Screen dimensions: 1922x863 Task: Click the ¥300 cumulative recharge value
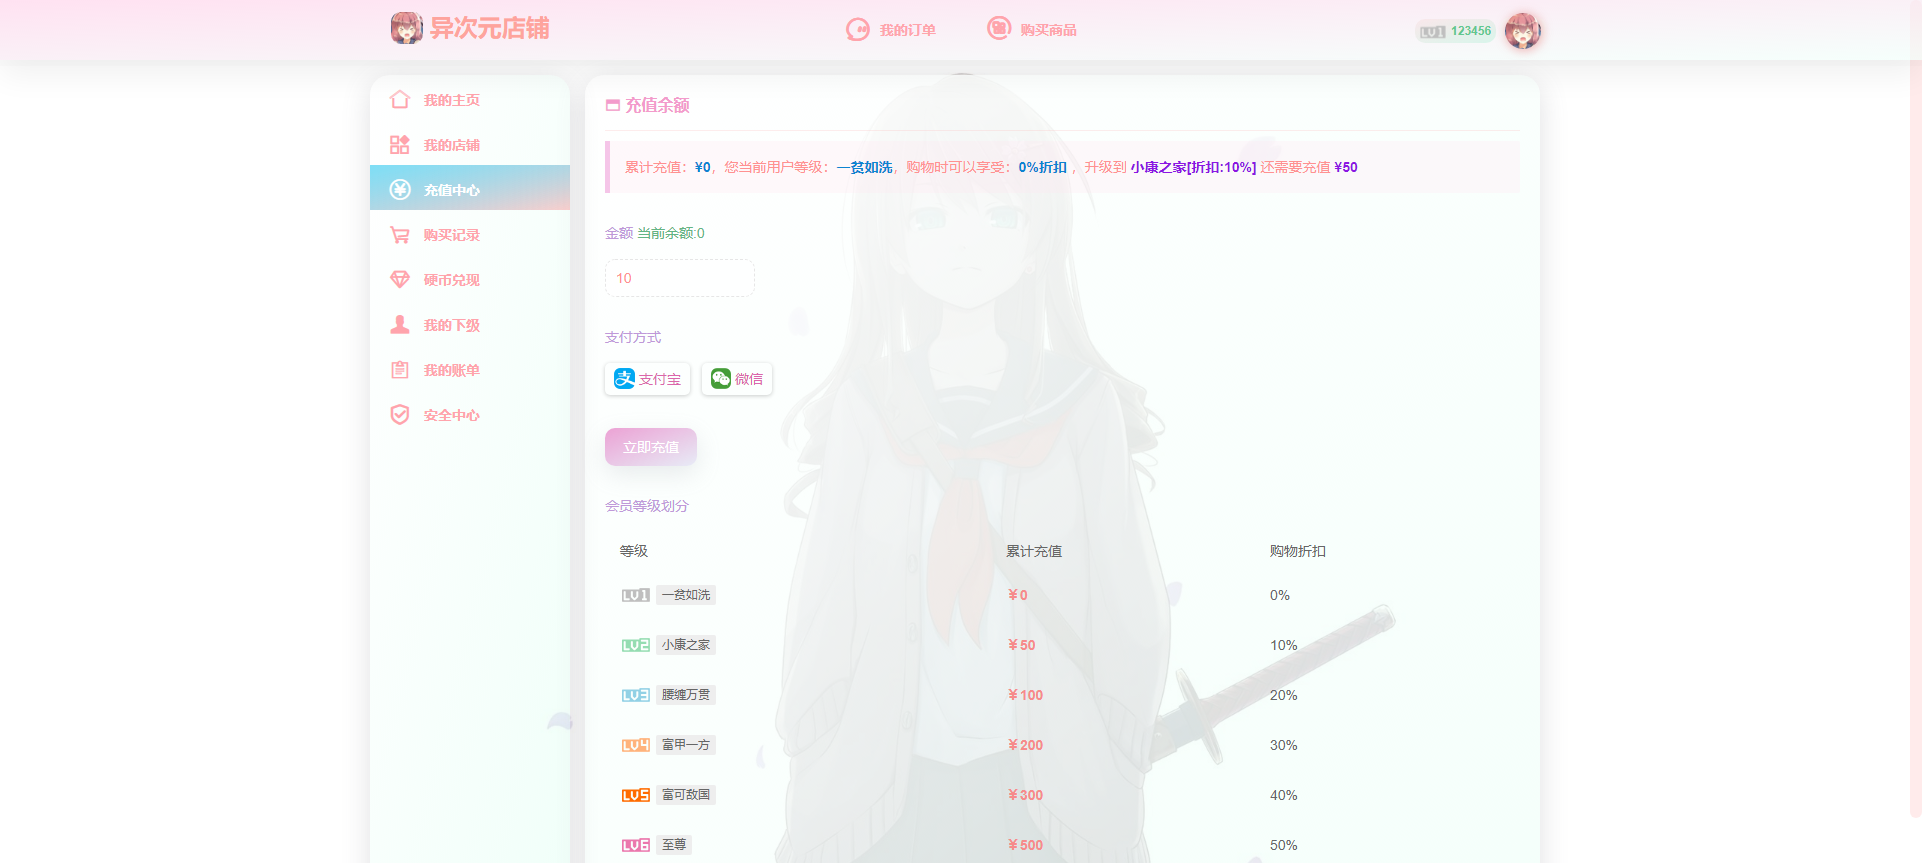point(1025,795)
